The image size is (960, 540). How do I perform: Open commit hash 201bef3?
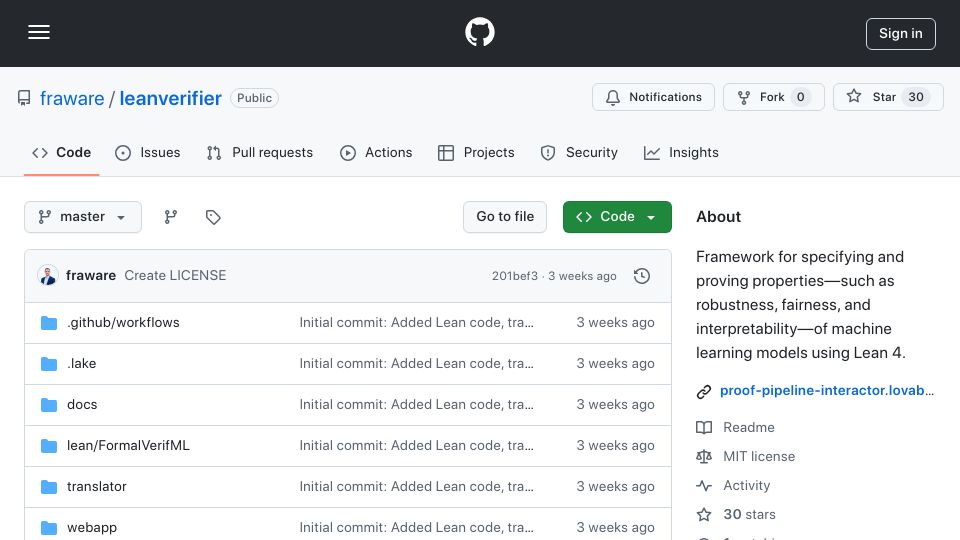pyautogui.click(x=515, y=276)
